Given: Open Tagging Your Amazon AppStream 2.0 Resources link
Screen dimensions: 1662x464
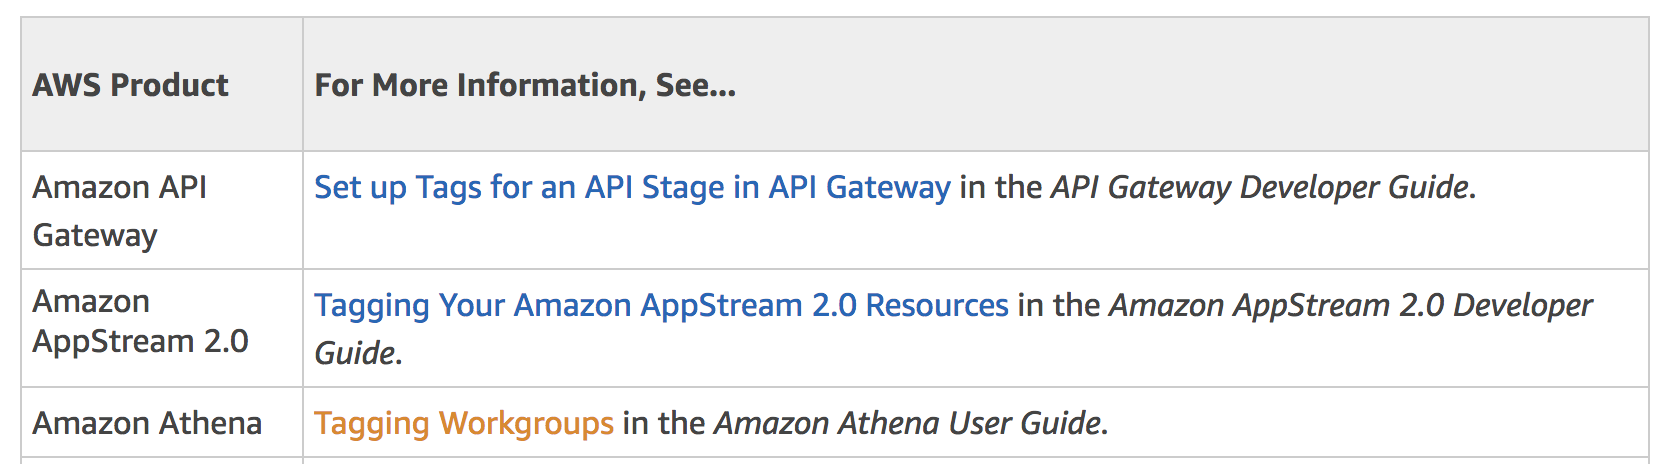Looking at the screenshot, I should click(660, 305).
